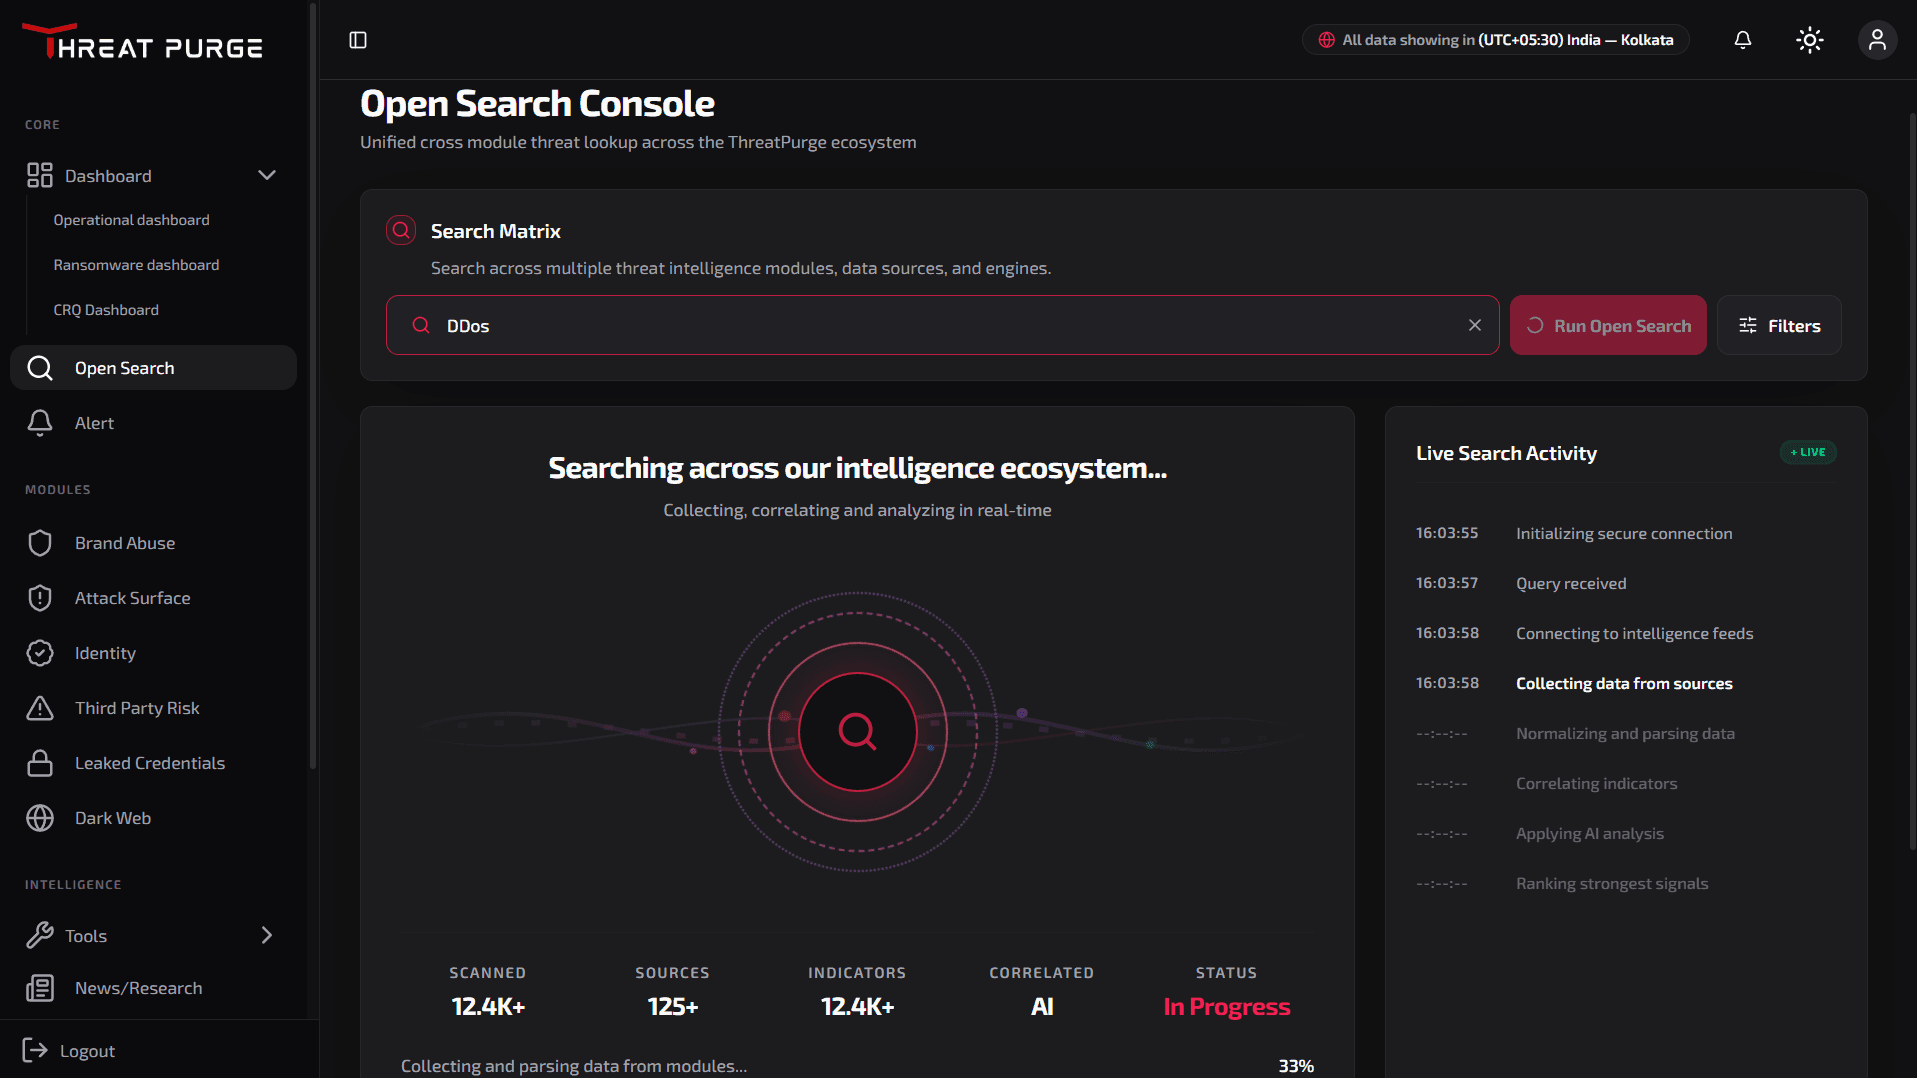
Task: Select Open Search in sidebar
Action: coord(153,368)
